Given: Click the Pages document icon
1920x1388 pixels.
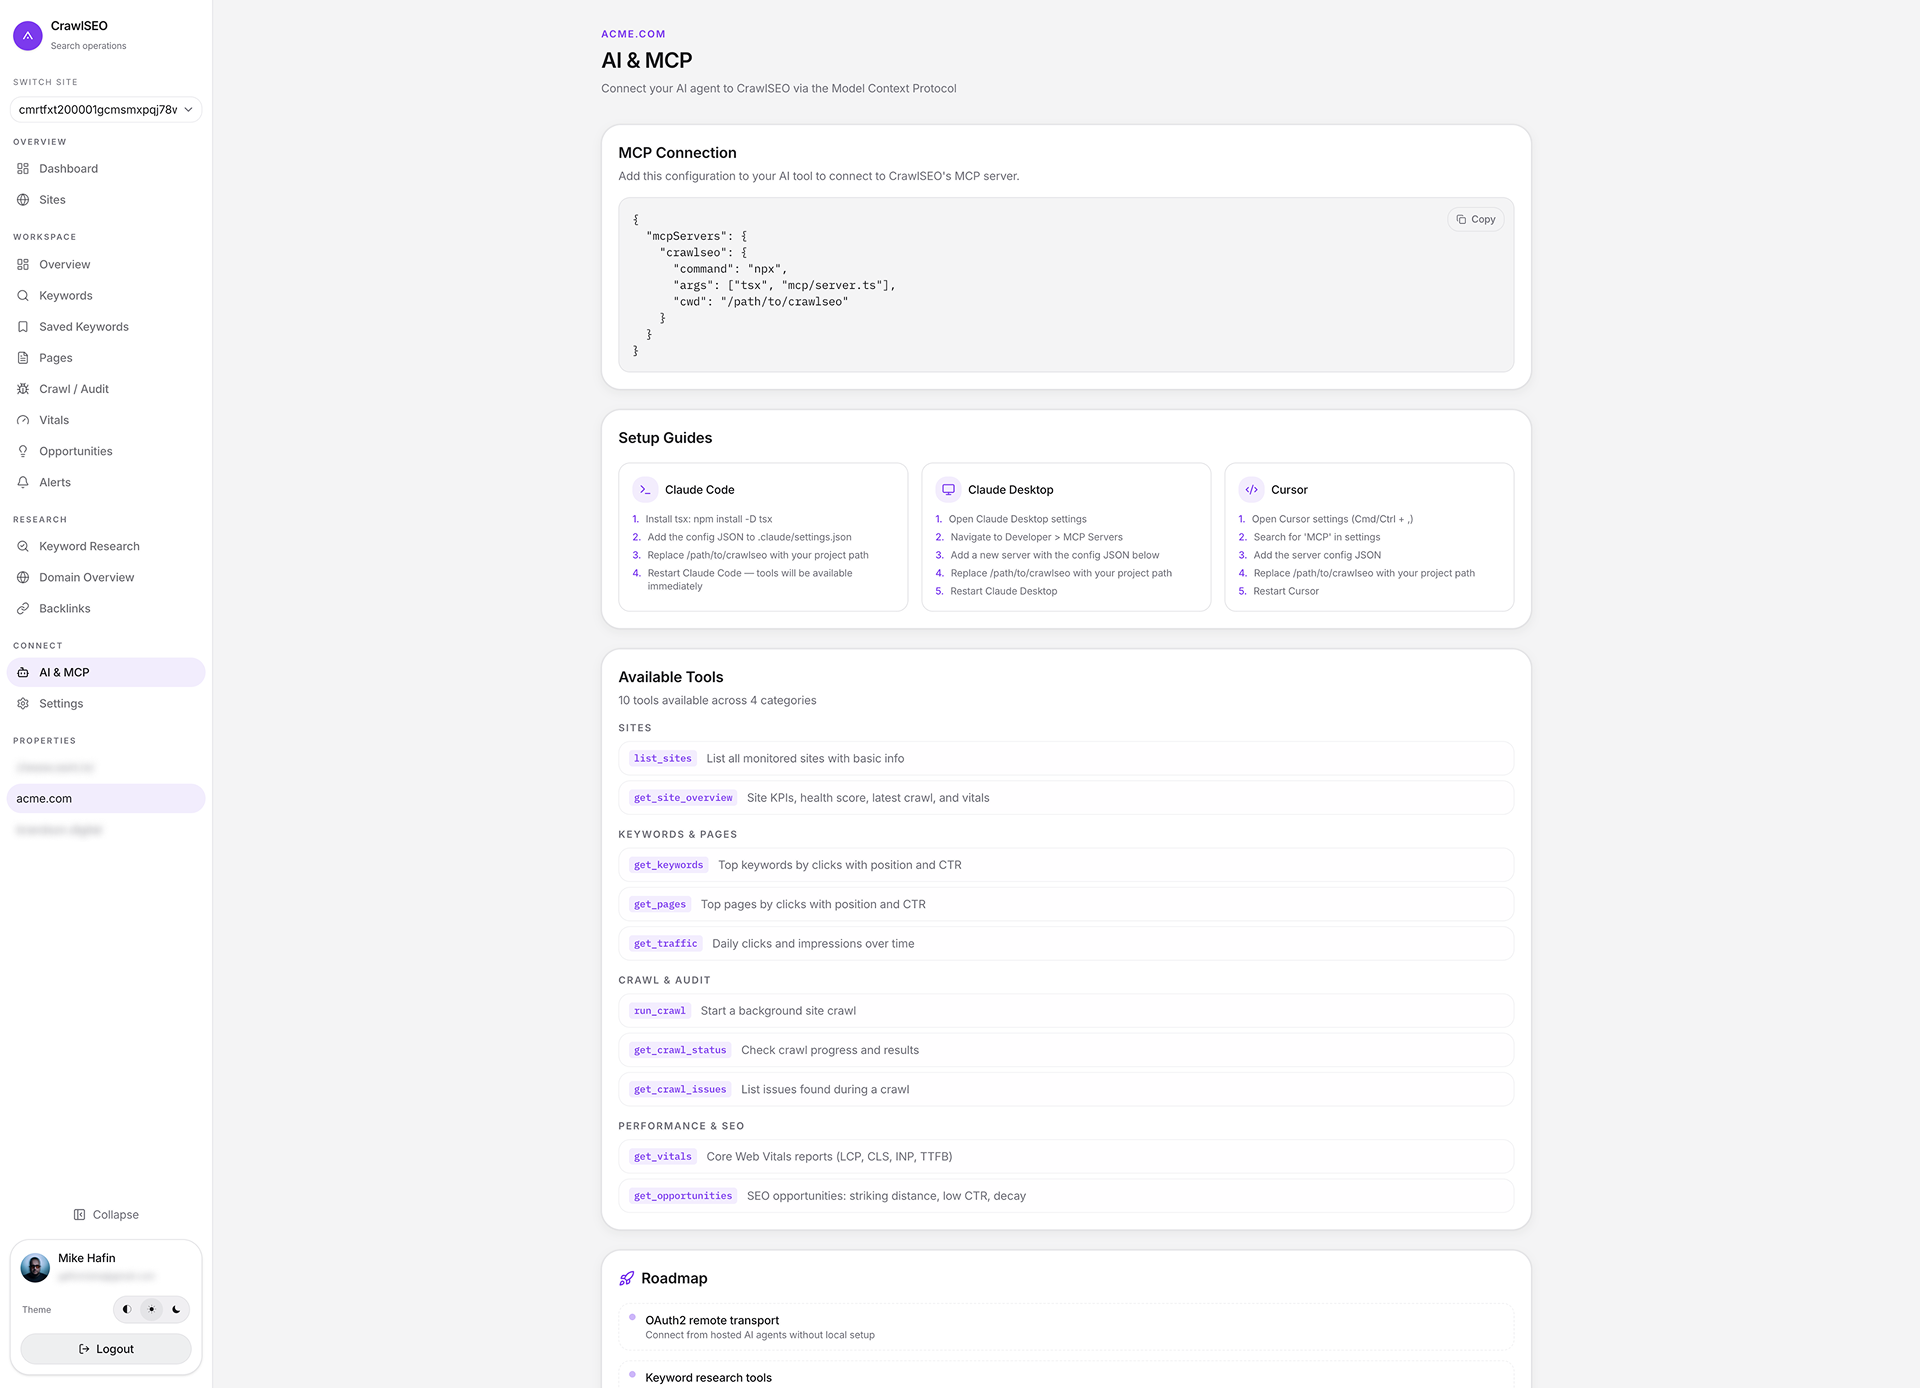Looking at the screenshot, I should pyautogui.click(x=23, y=358).
